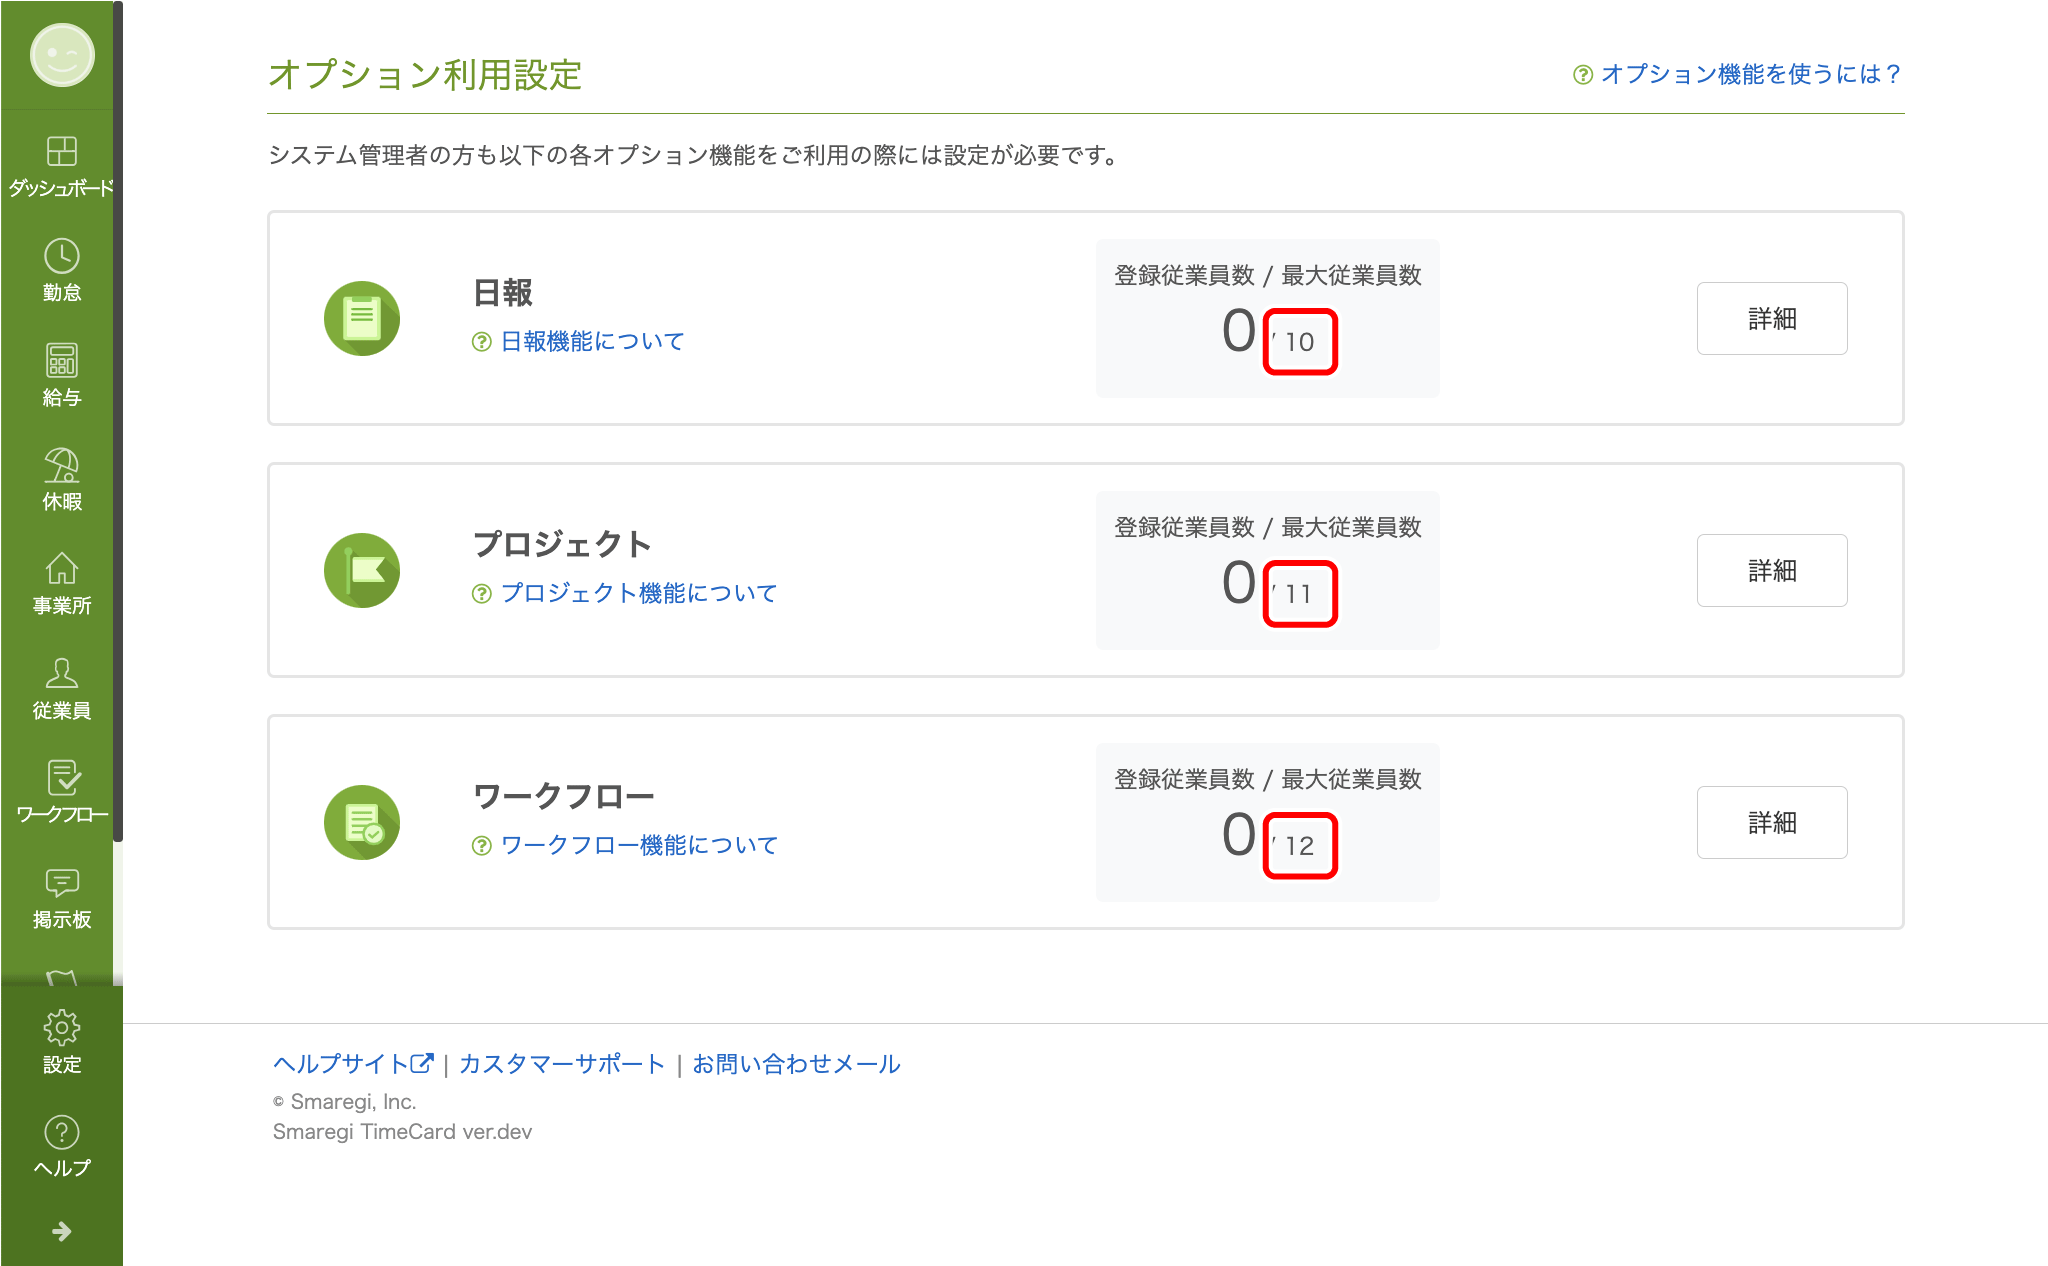Open the プロジェクト機能について link
The image size is (2048, 1266).
pos(639,594)
